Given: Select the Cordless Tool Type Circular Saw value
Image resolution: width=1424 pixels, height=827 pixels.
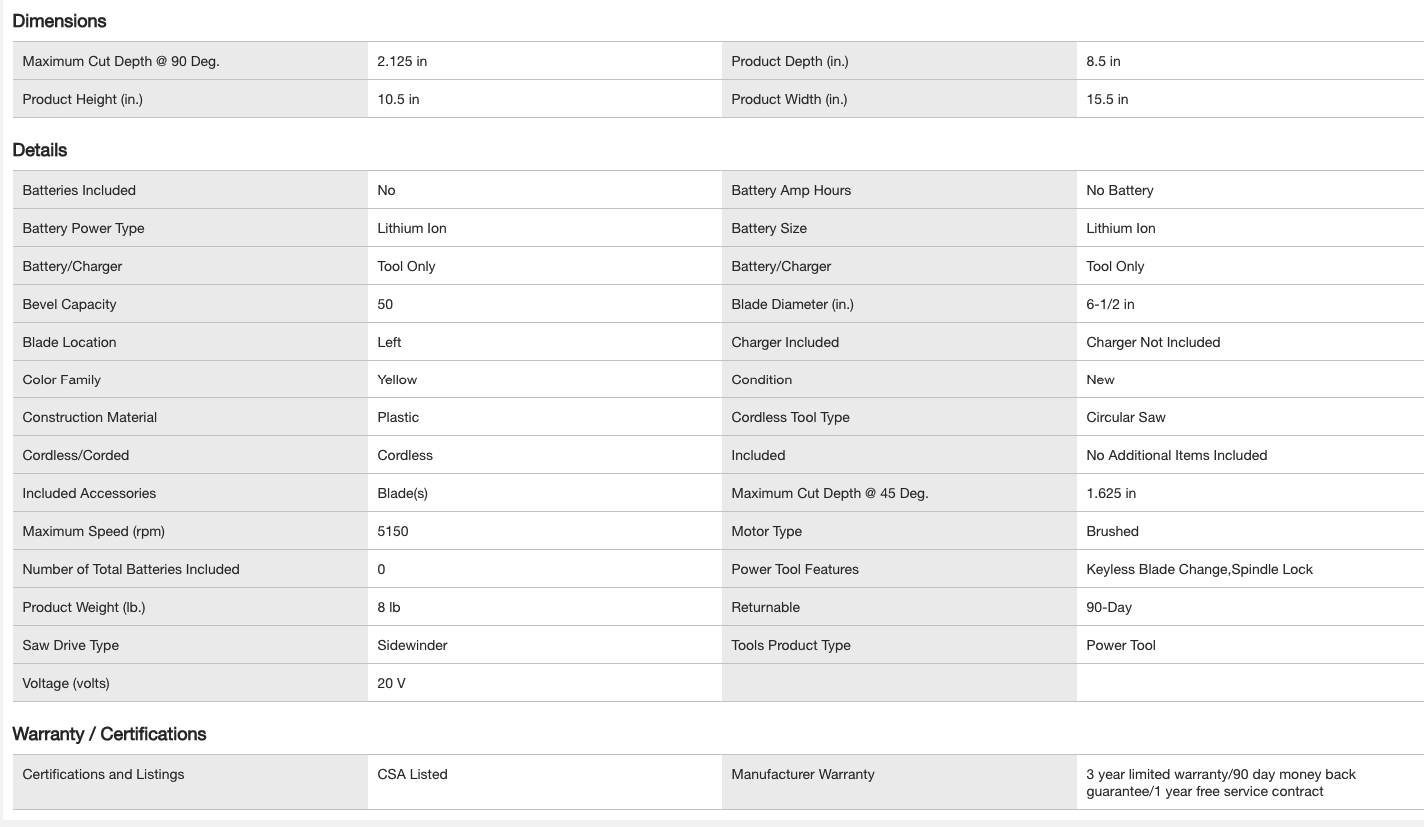Looking at the screenshot, I should click(1126, 417).
